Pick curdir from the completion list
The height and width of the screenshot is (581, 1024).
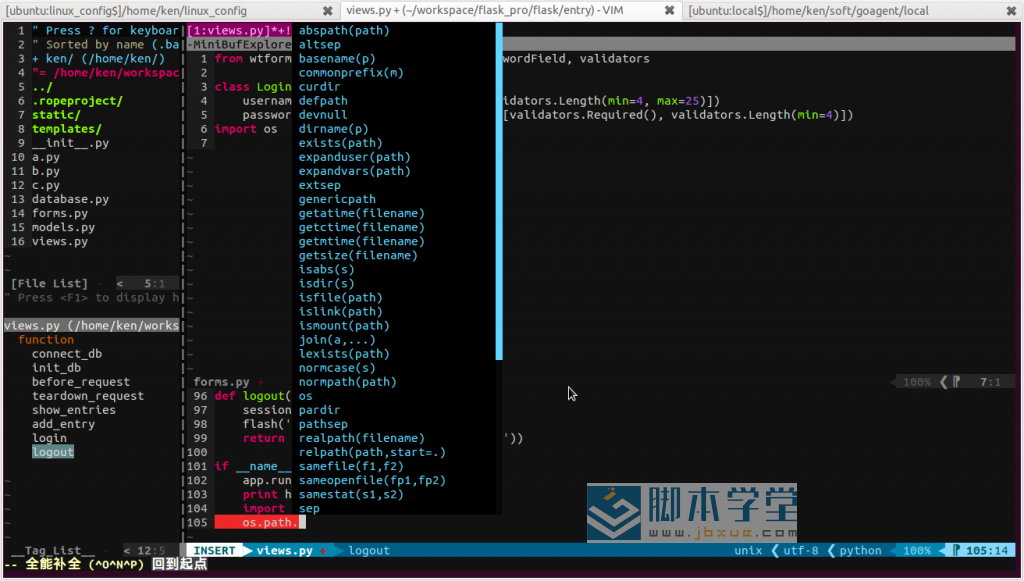click(x=319, y=86)
